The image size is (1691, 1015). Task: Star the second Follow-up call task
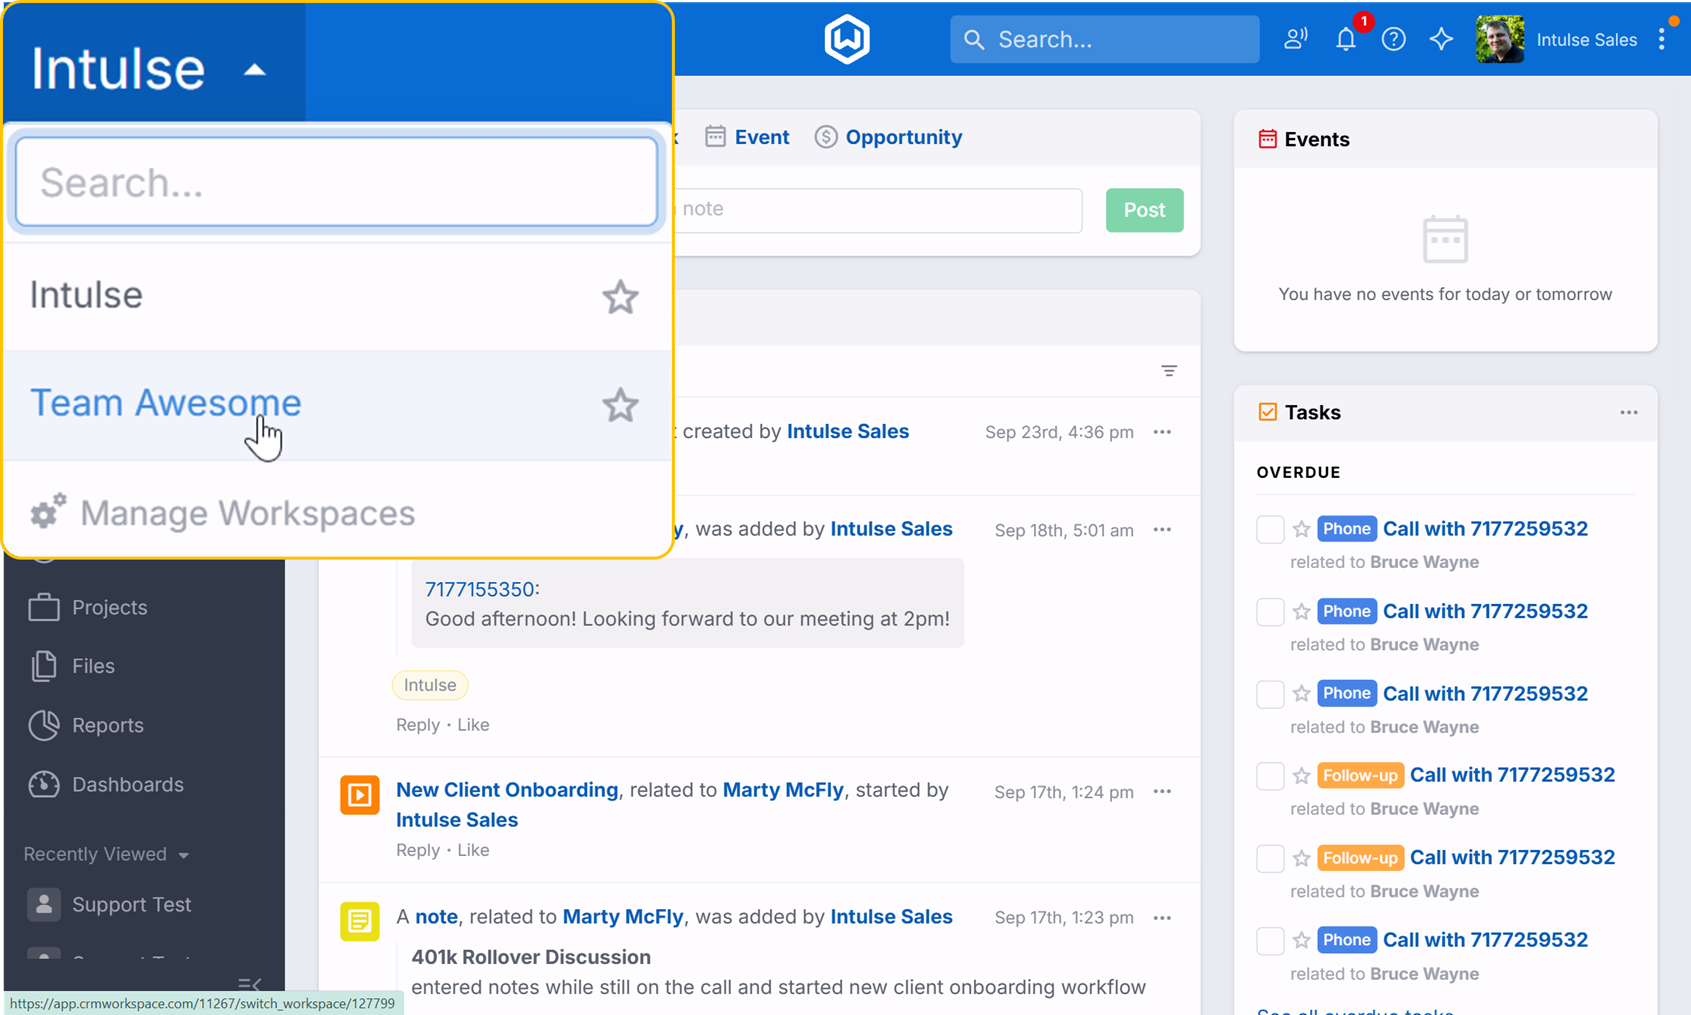[x=1301, y=858]
